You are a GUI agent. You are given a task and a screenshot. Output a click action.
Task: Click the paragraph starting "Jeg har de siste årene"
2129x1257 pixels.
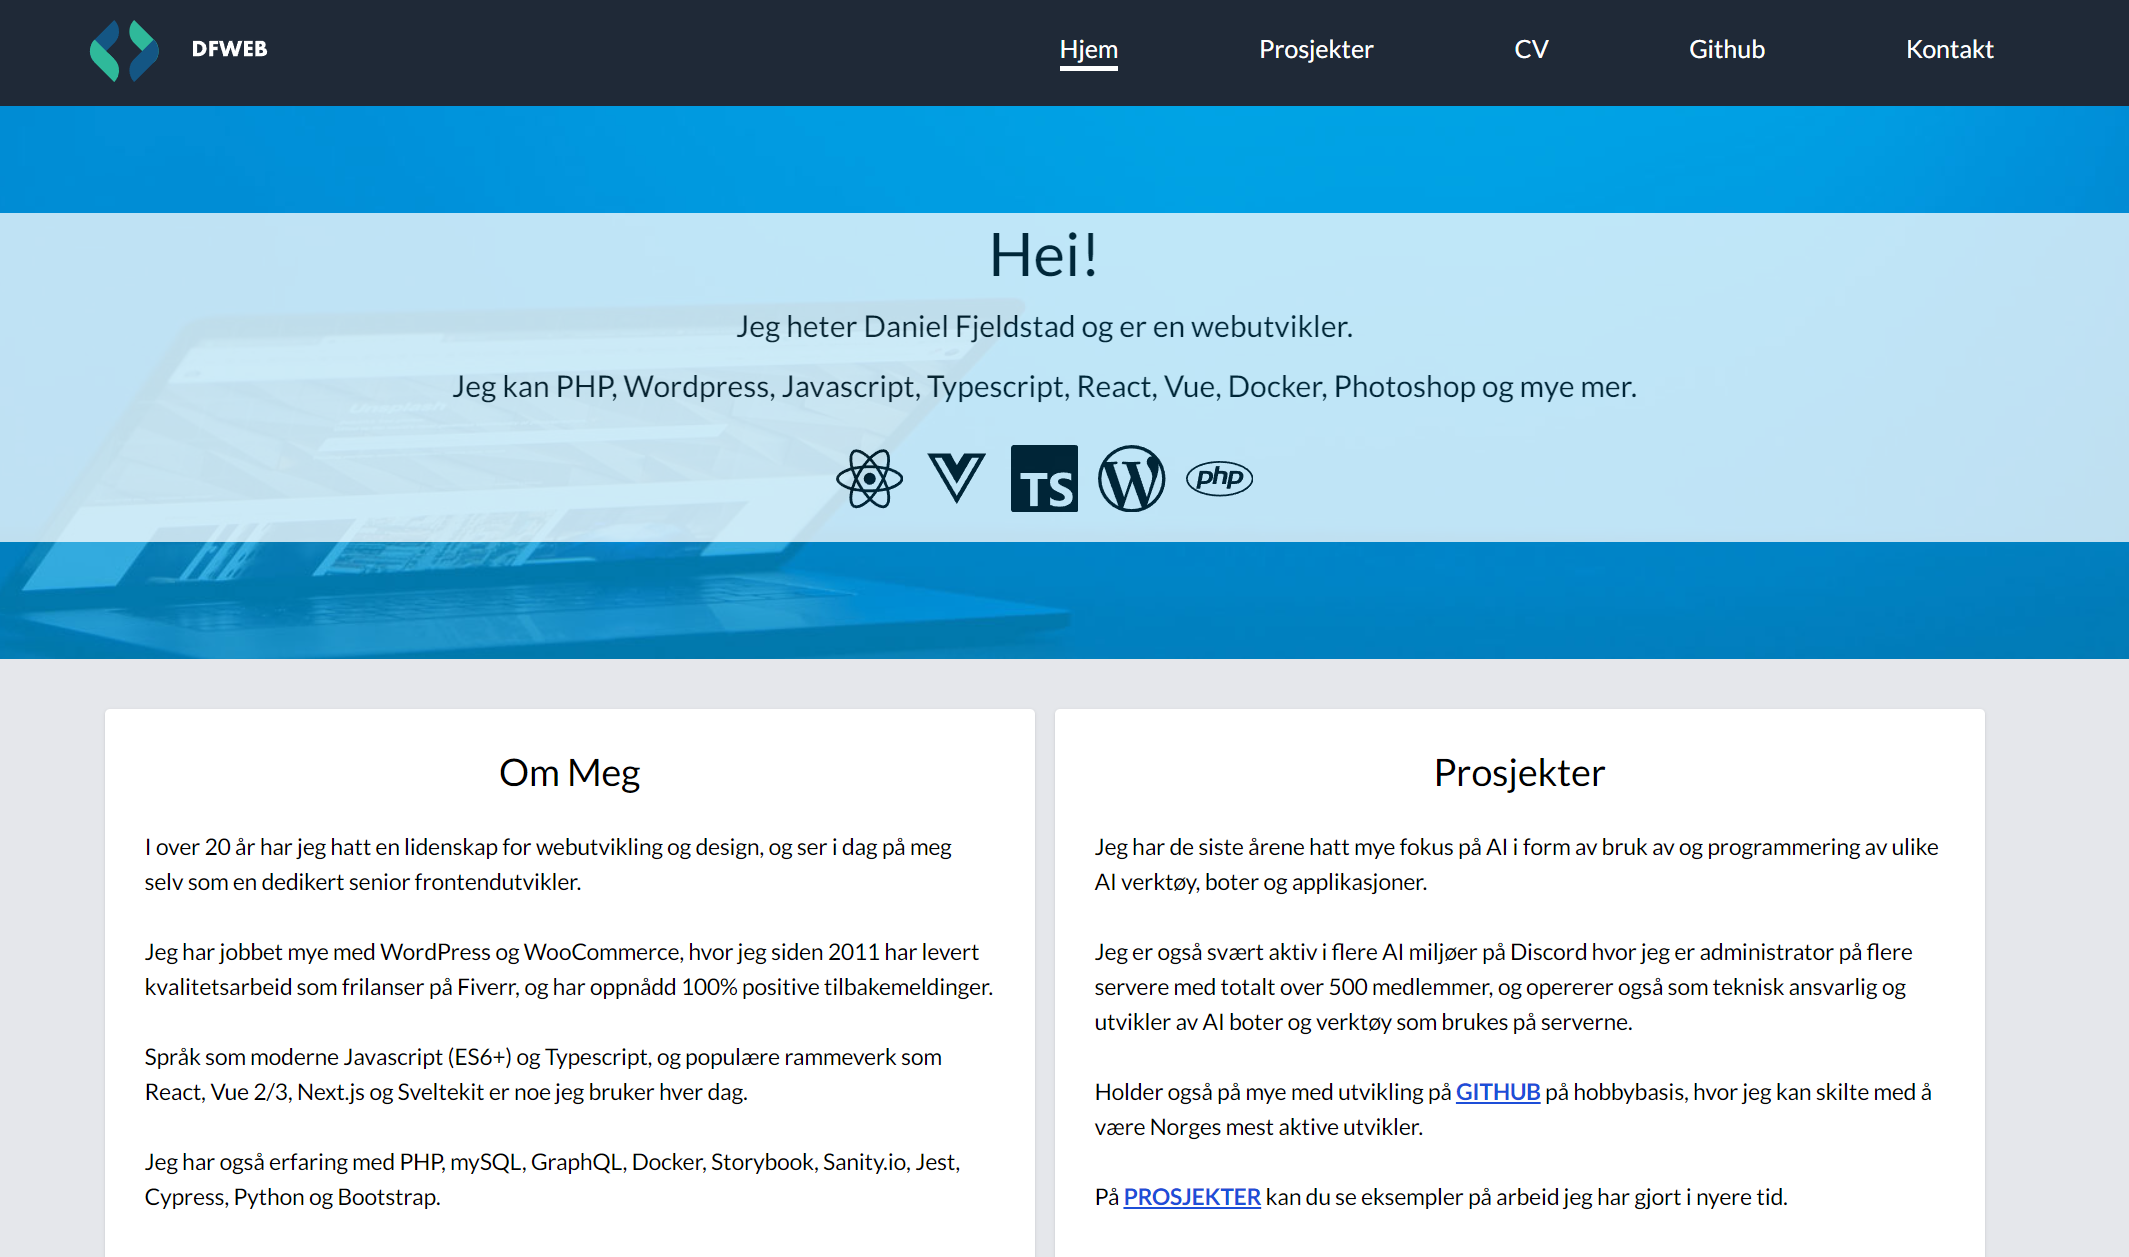pyautogui.click(x=1516, y=864)
